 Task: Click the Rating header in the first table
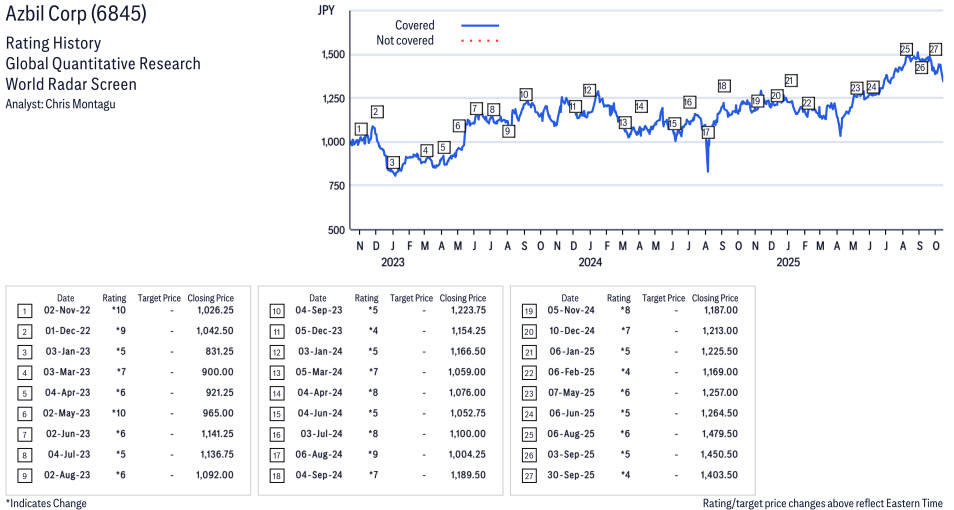(114, 298)
